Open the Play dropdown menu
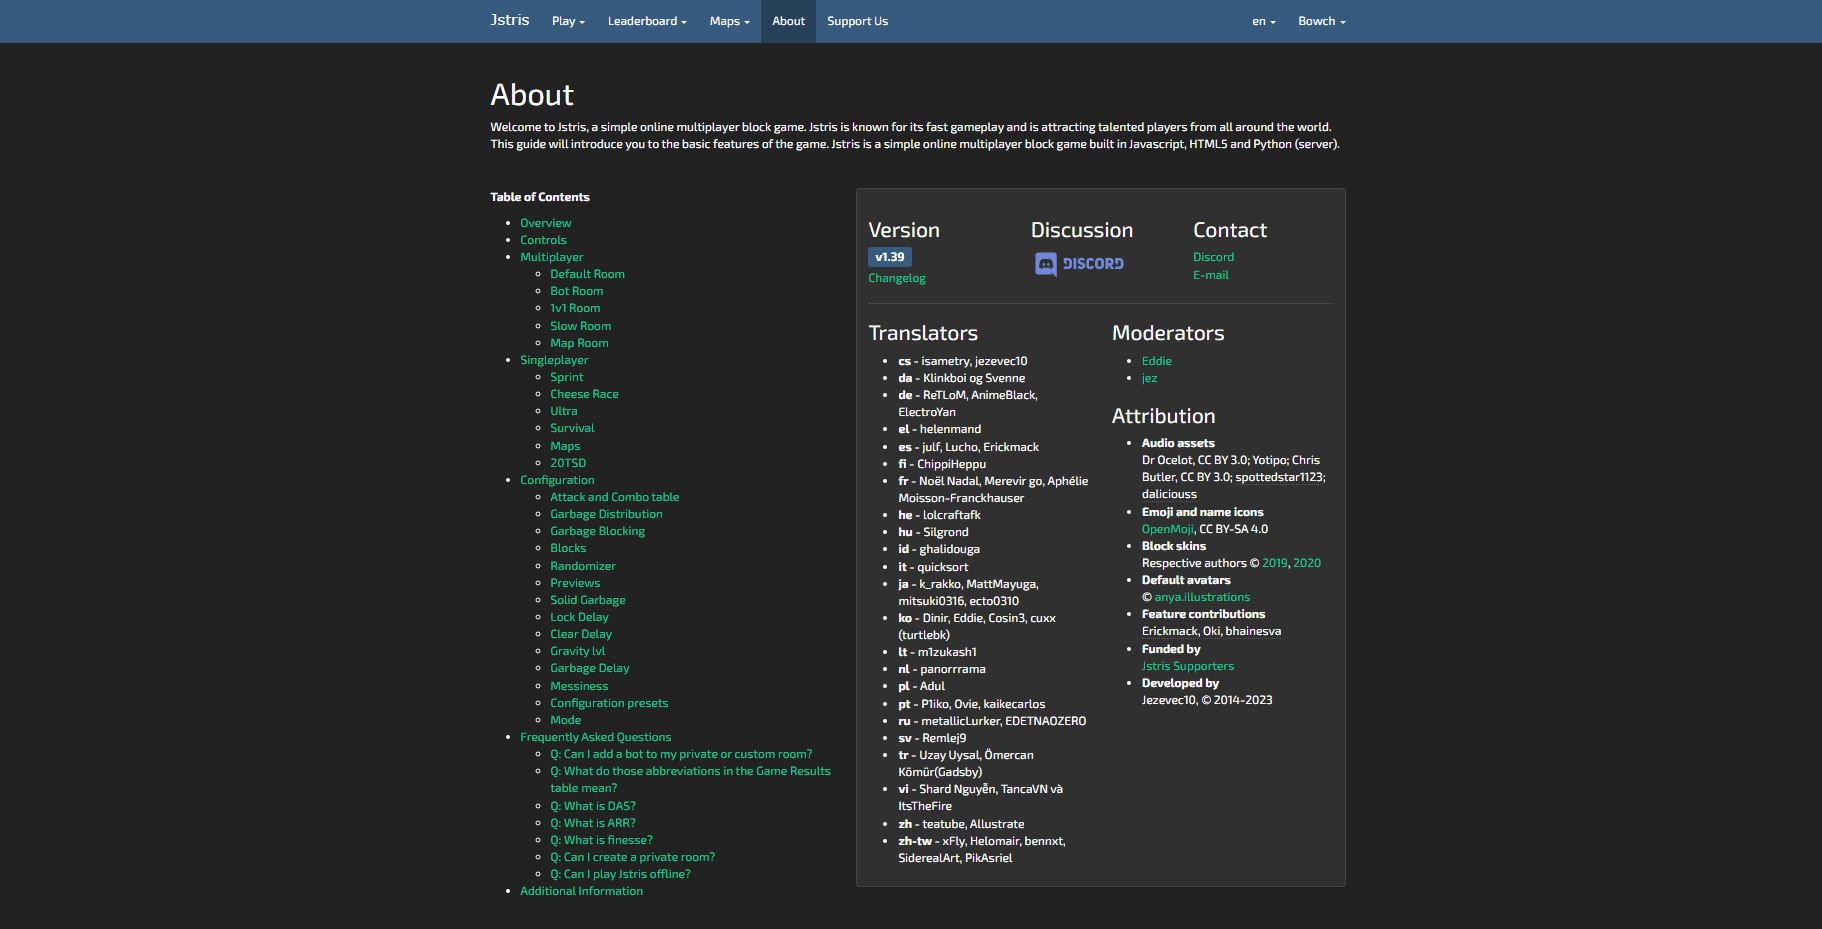 coord(567,20)
